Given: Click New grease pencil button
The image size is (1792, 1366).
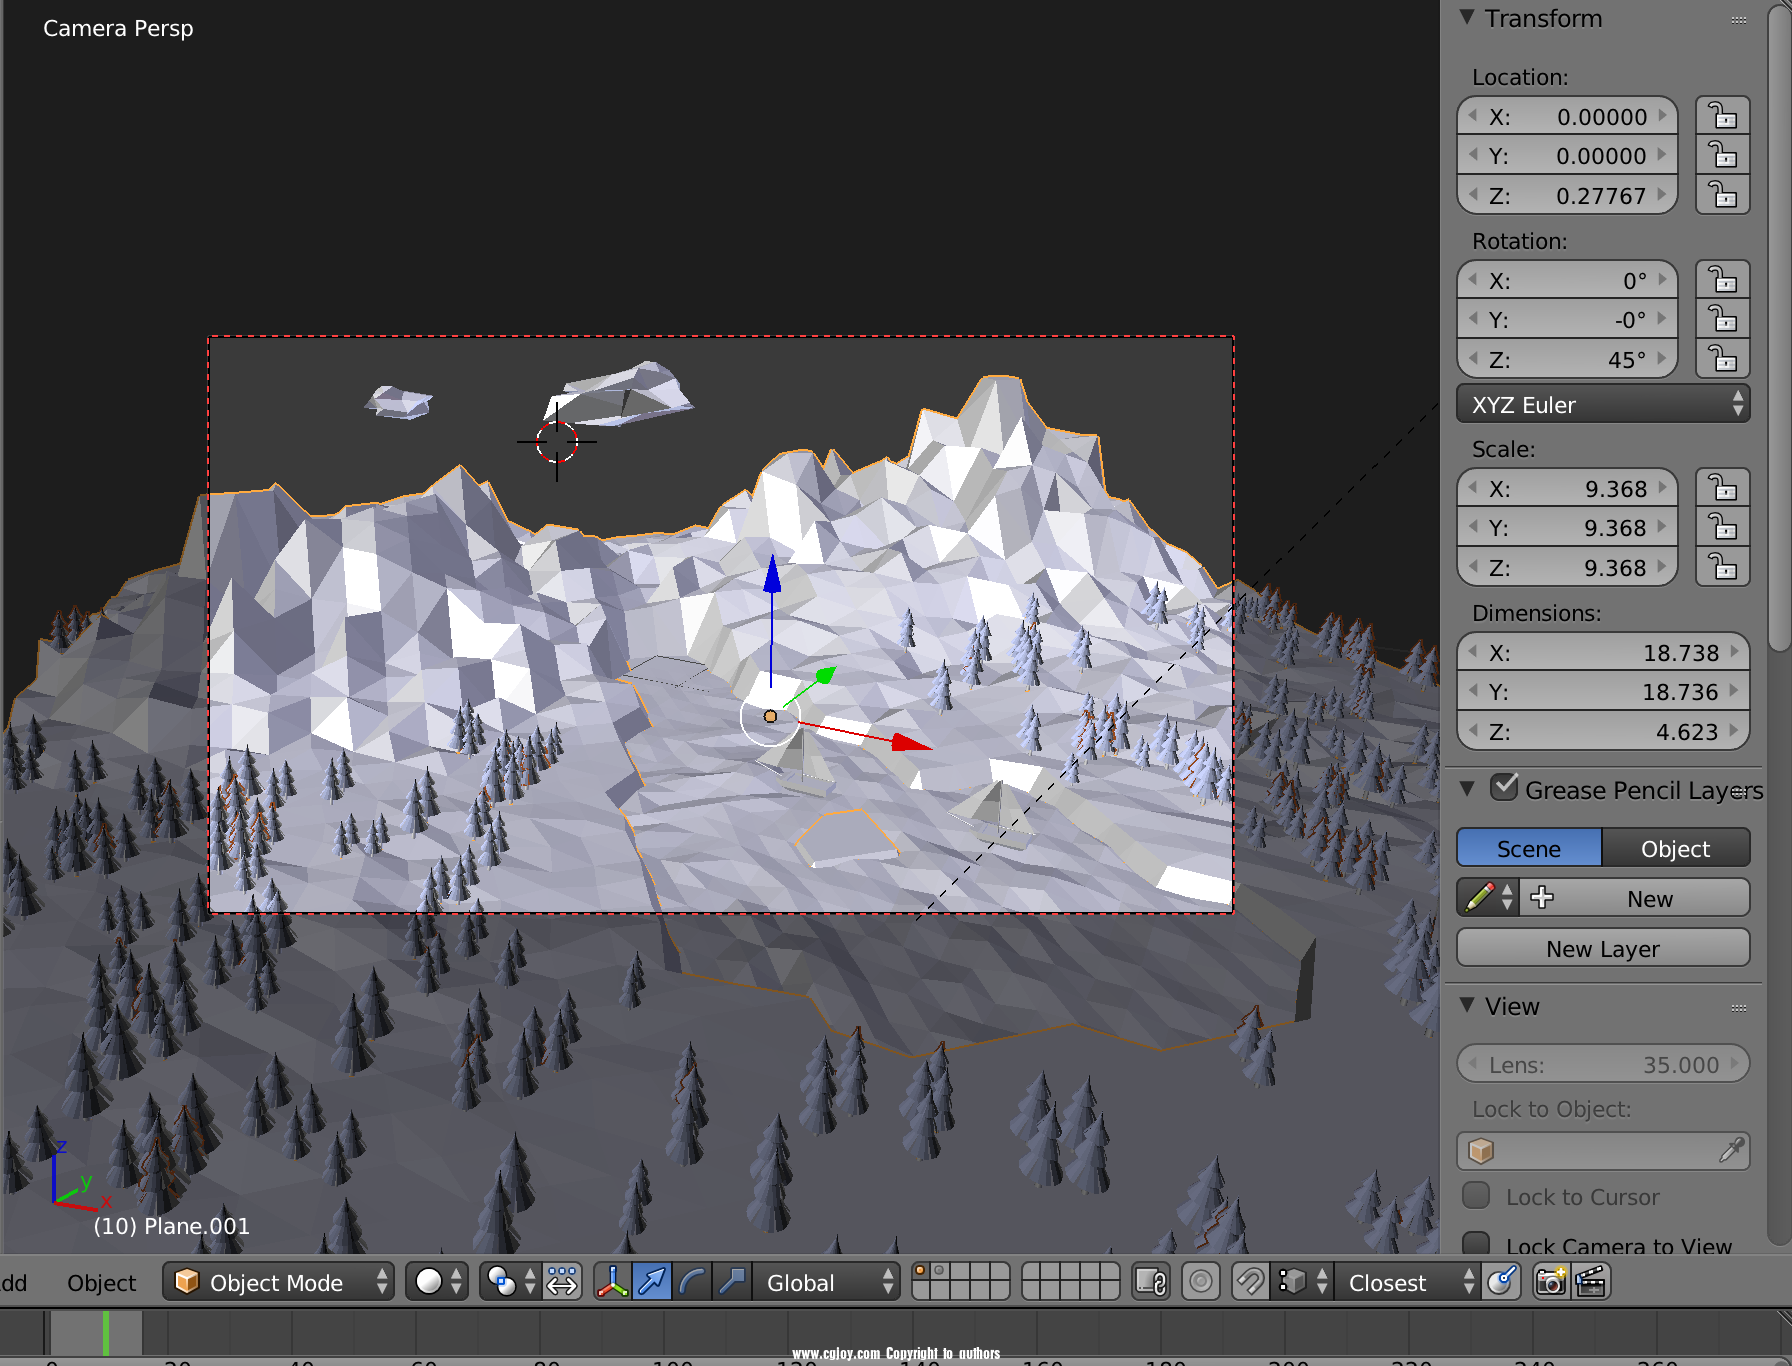Looking at the screenshot, I should [x=1650, y=898].
